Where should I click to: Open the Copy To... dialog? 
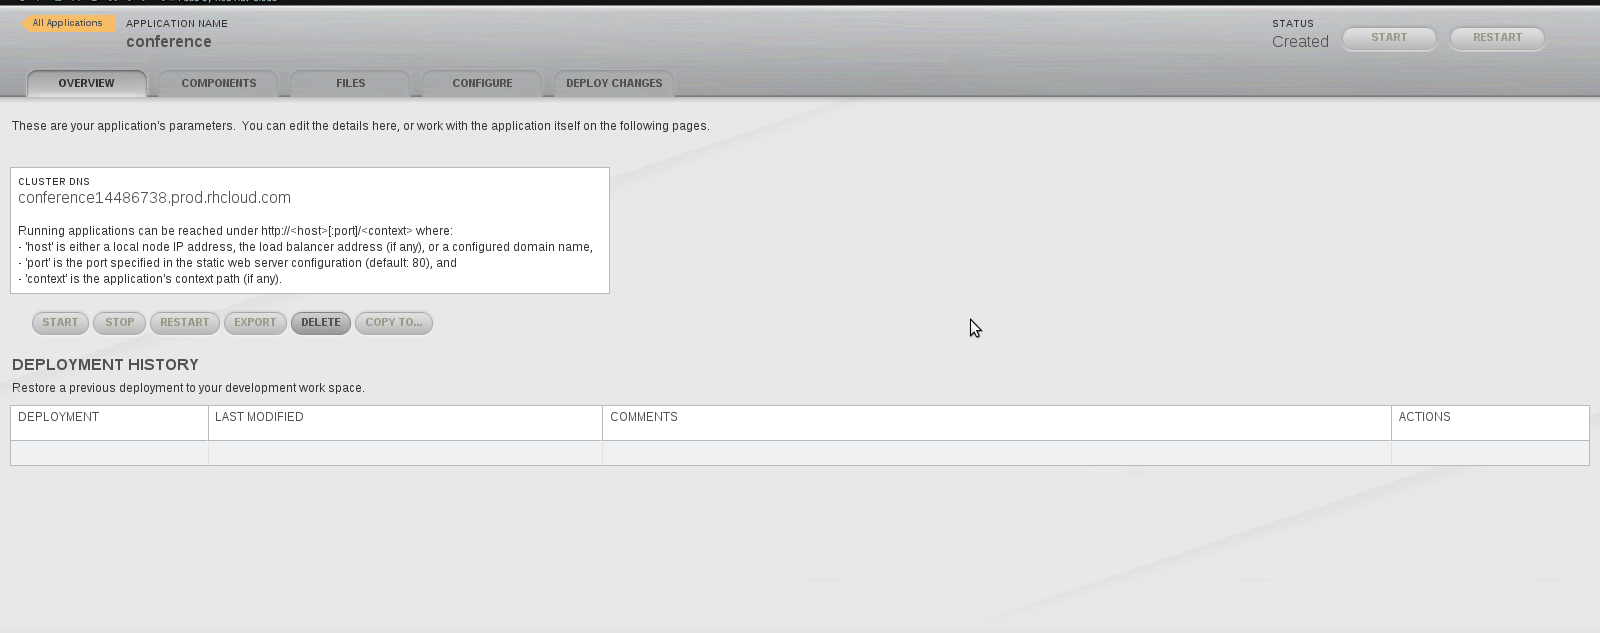[393, 323]
